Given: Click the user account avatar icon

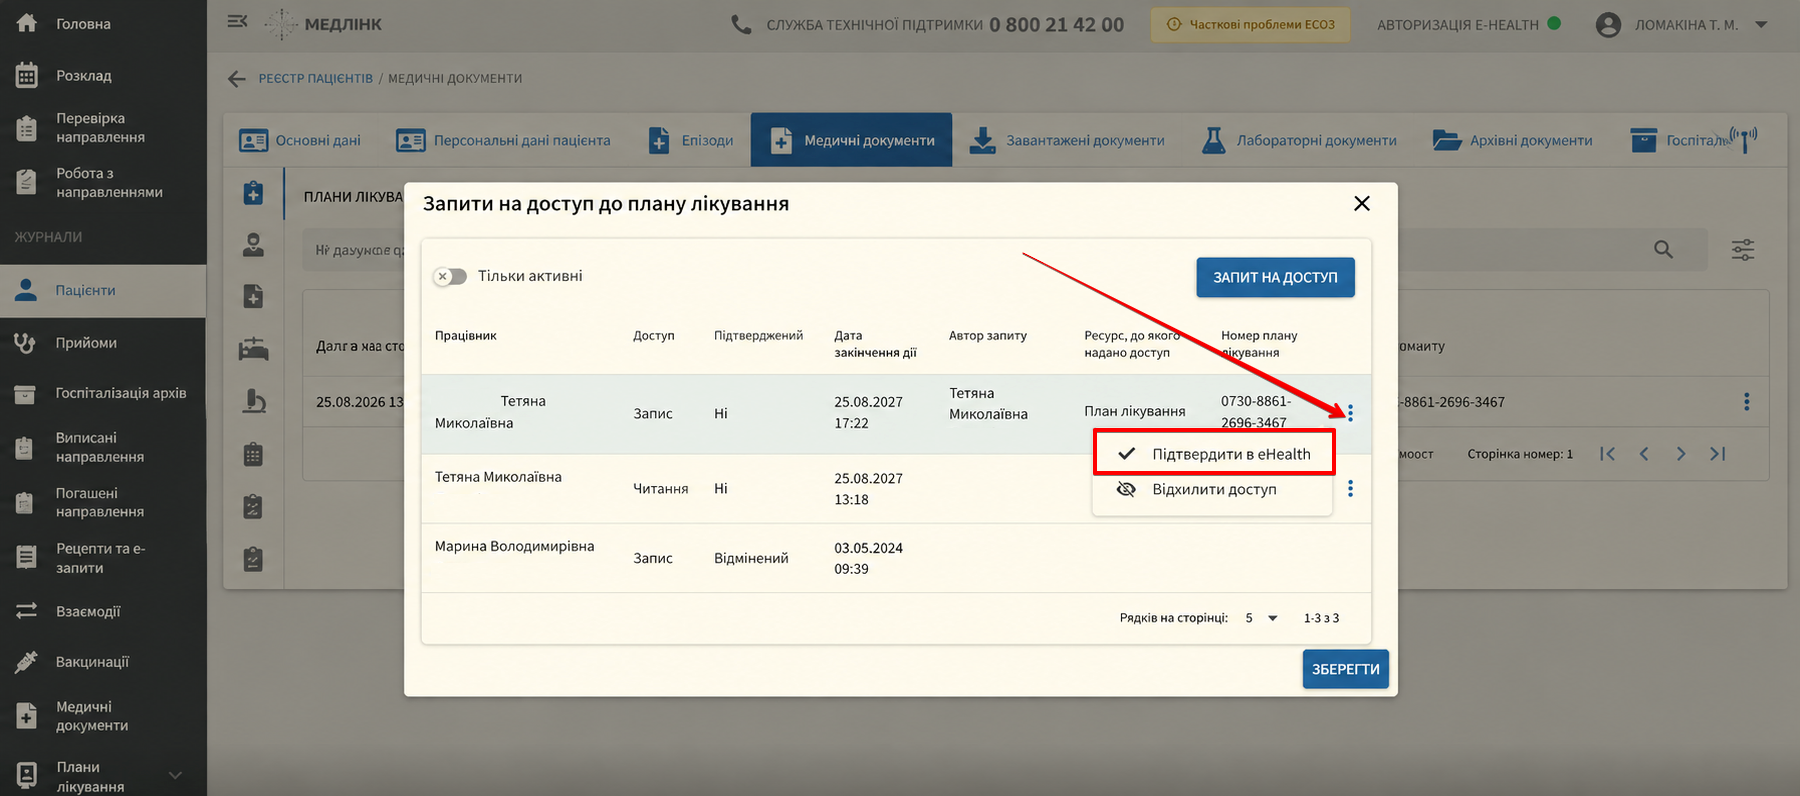Looking at the screenshot, I should pyautogui.click(x=1608, y=25).
